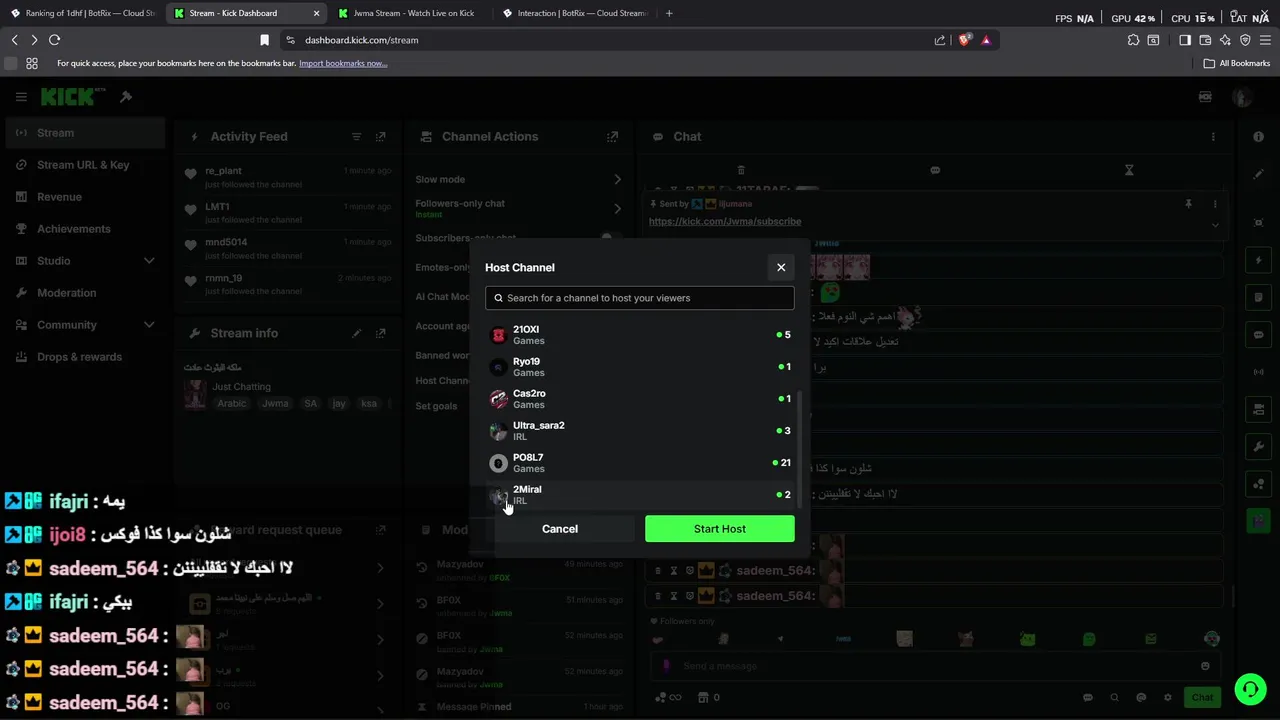
Task: Pop out the Stream info panel
Action: point(380,333)
